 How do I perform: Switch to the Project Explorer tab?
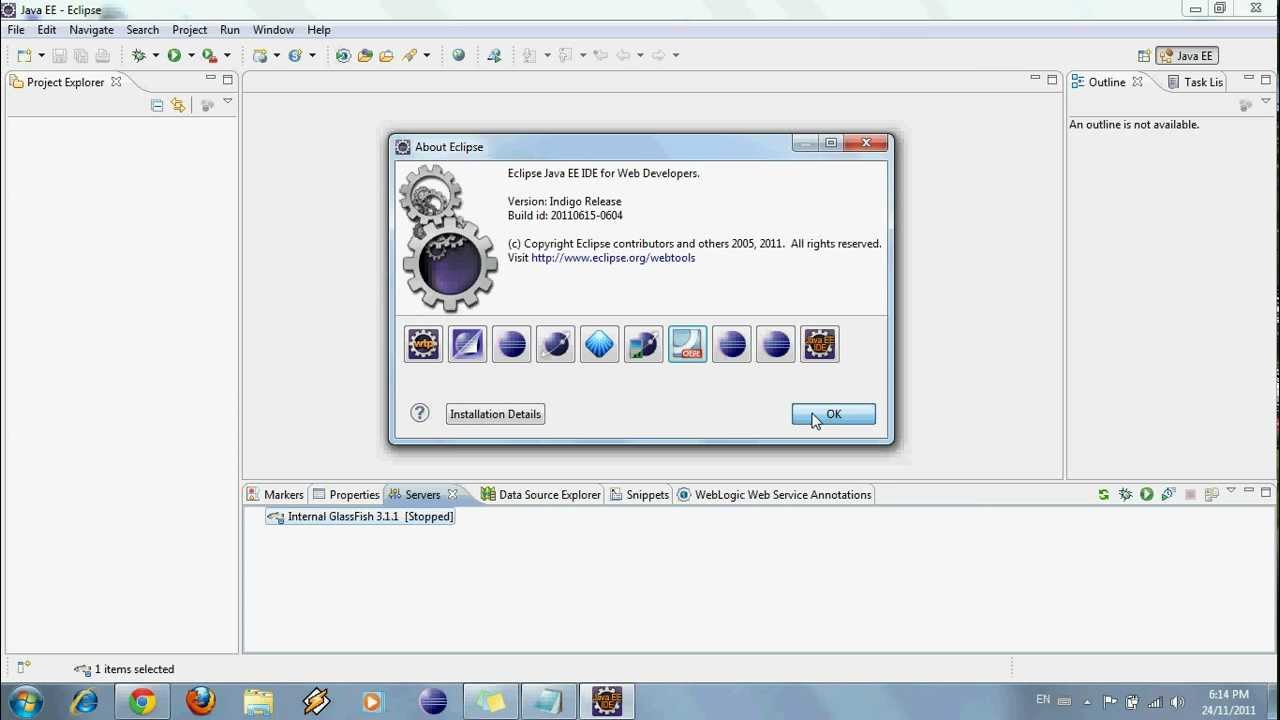pyautogui.click(x=65, y=82)
